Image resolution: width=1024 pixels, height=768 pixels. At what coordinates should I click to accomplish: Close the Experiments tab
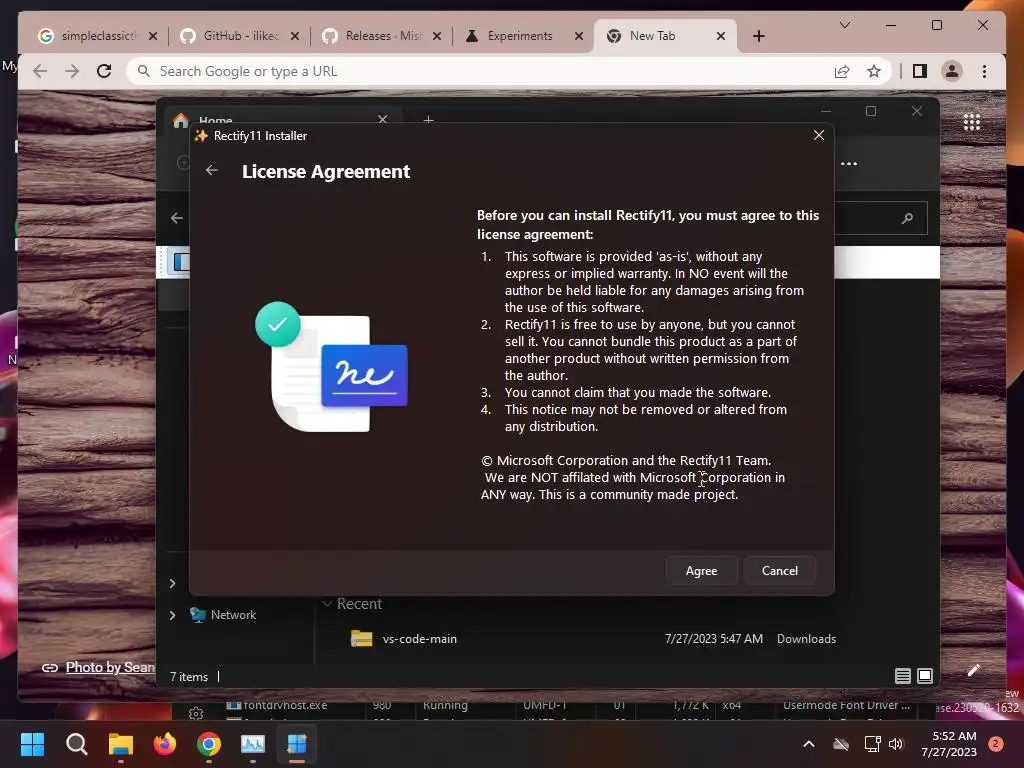pyautogui.click(x=579, y=36)
